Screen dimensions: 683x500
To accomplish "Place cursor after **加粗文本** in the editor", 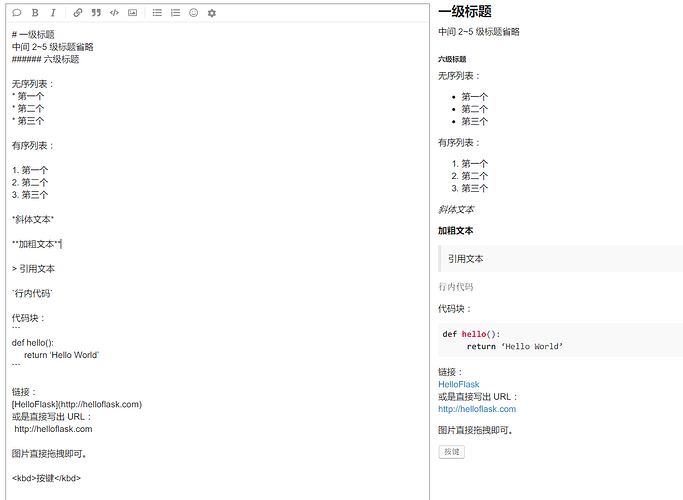I will (x=61, y=244).
